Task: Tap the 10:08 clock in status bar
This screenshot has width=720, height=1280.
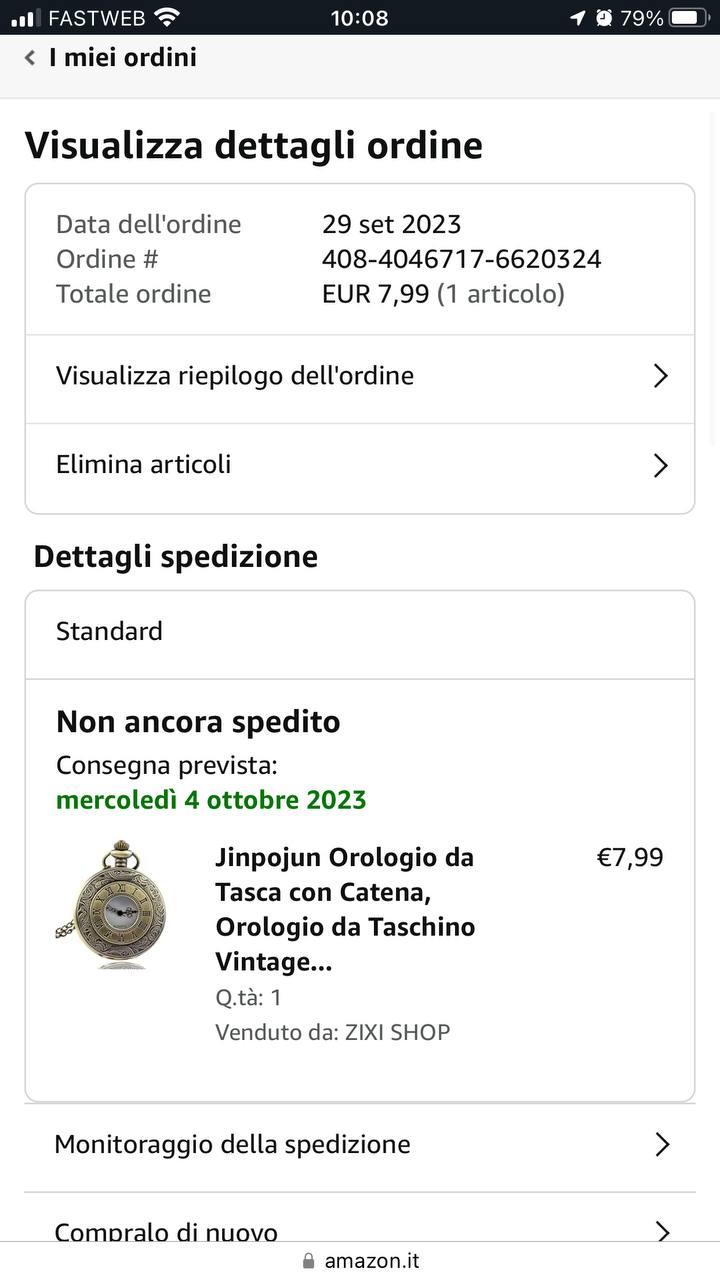Action: pyautogui.click(x=359, y=17)
